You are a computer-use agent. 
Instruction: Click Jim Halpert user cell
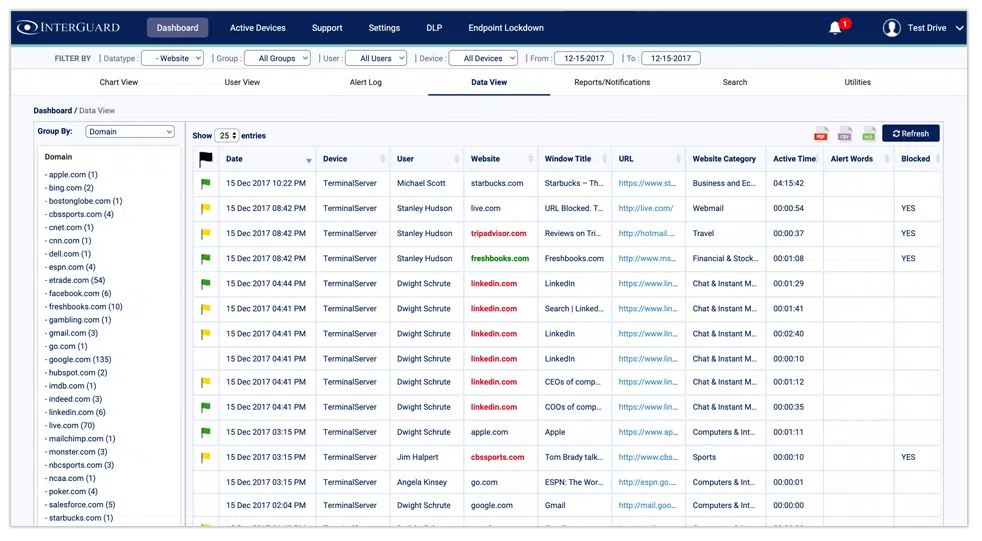point(418,457)
